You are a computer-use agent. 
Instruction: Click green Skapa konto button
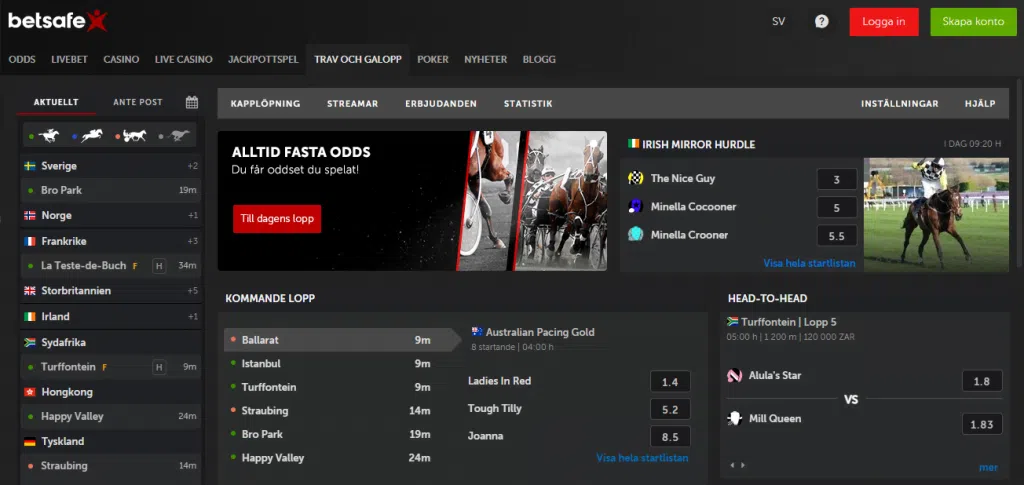[973, 22]
